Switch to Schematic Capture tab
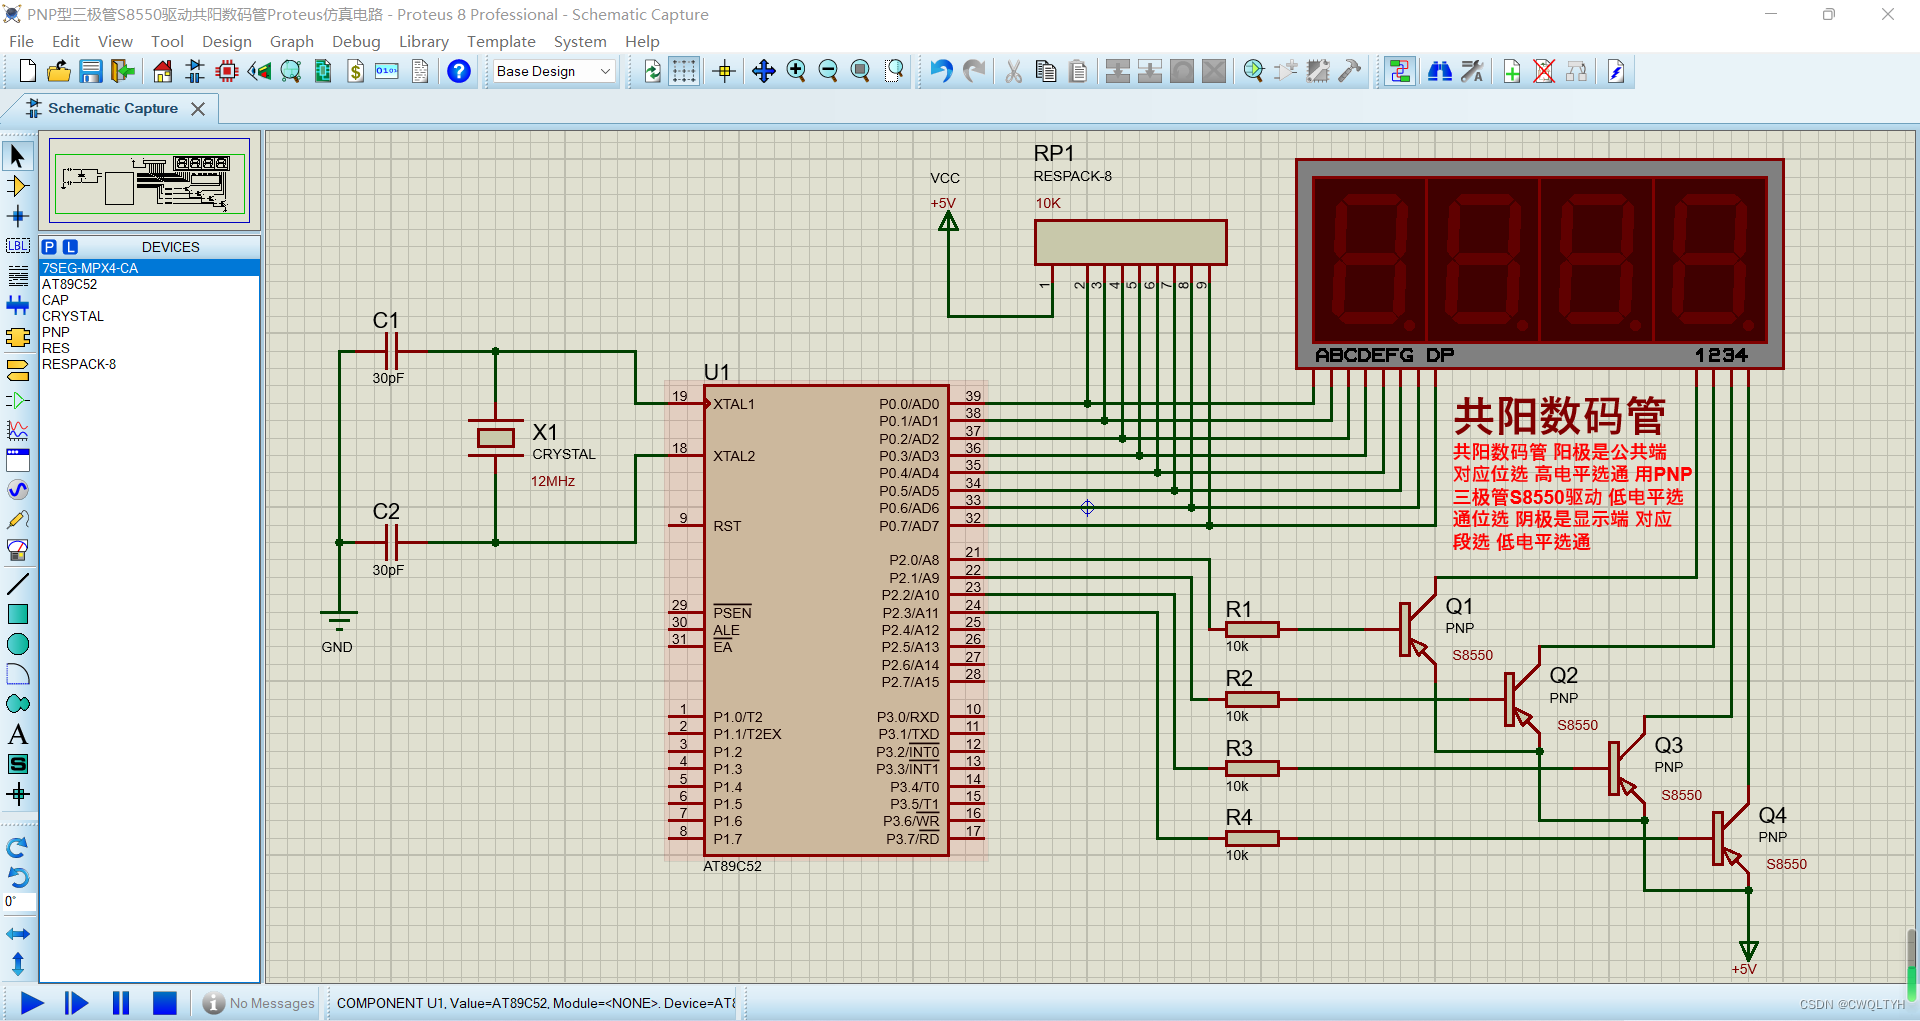This screenshot has width=1920, height=1021. (112, 108)
